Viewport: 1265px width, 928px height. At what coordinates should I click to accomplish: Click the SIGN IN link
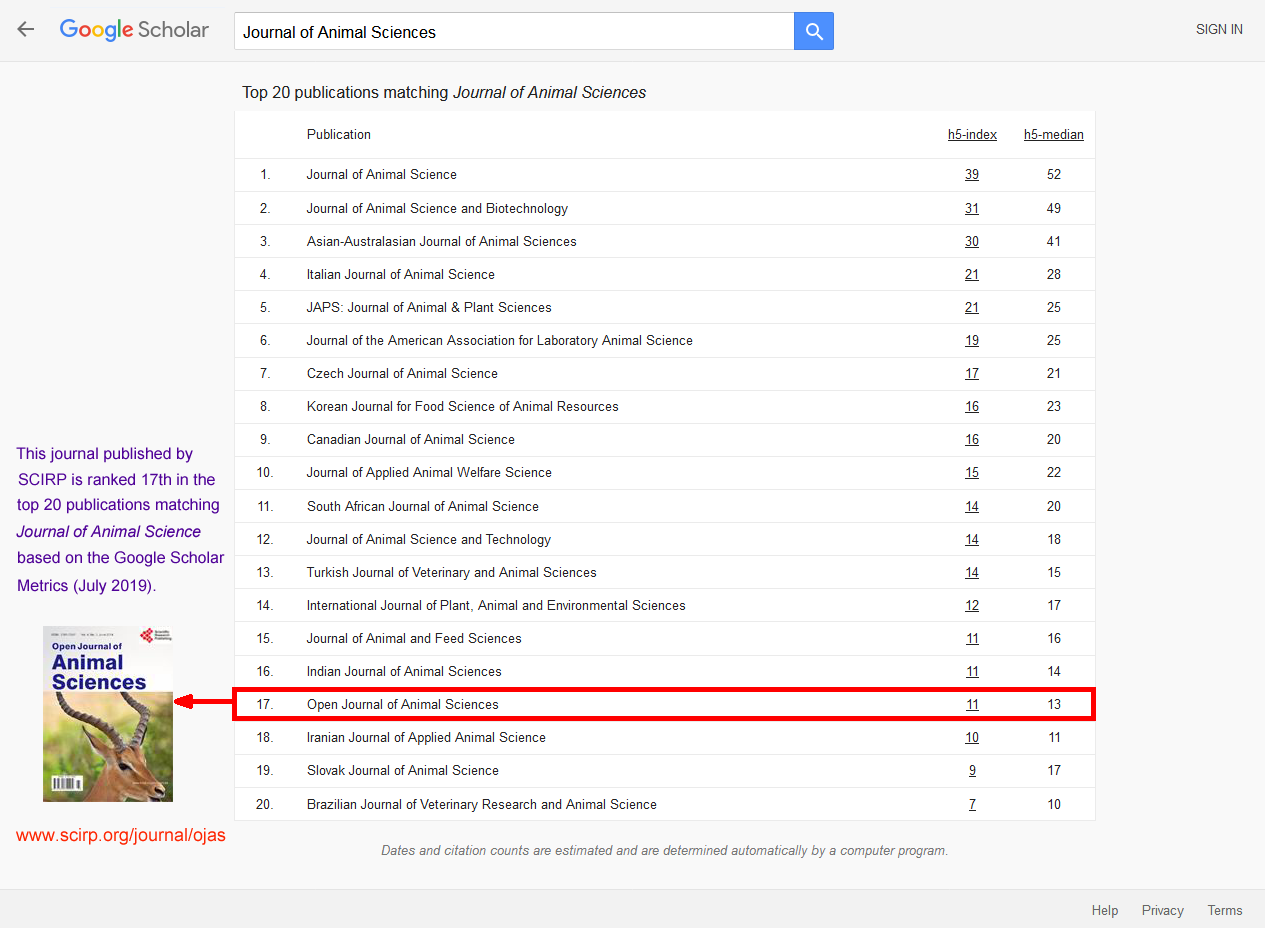pos(1219,30)
